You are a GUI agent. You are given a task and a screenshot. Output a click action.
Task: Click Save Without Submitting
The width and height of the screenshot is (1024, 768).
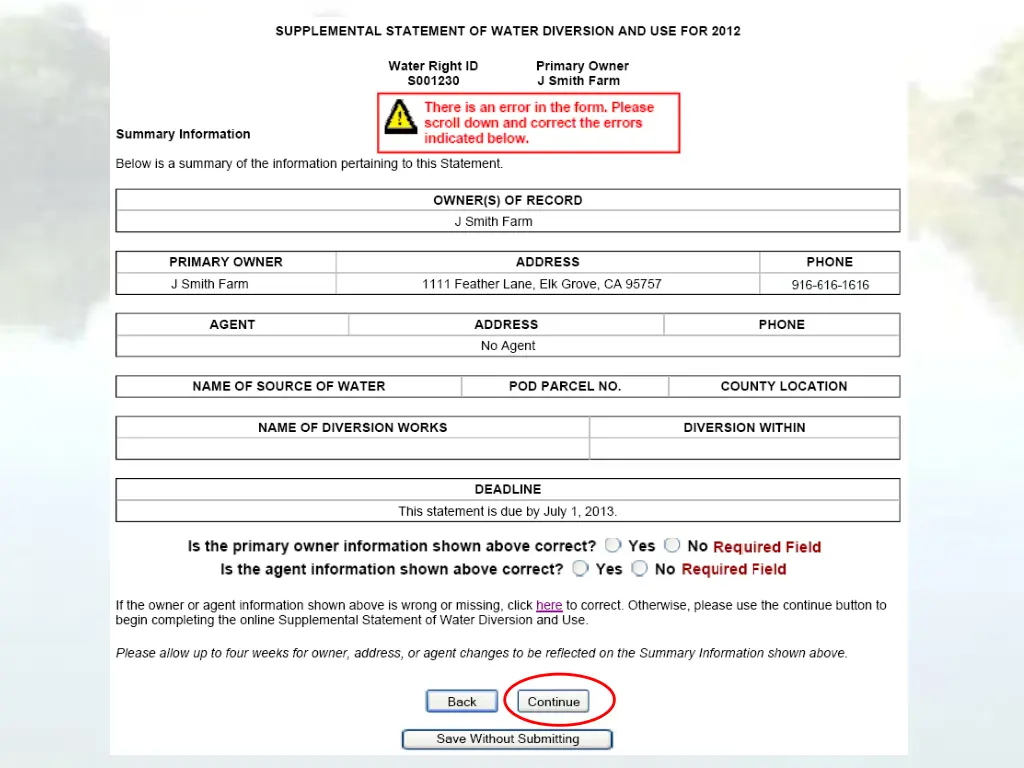[x=507, y=739]
